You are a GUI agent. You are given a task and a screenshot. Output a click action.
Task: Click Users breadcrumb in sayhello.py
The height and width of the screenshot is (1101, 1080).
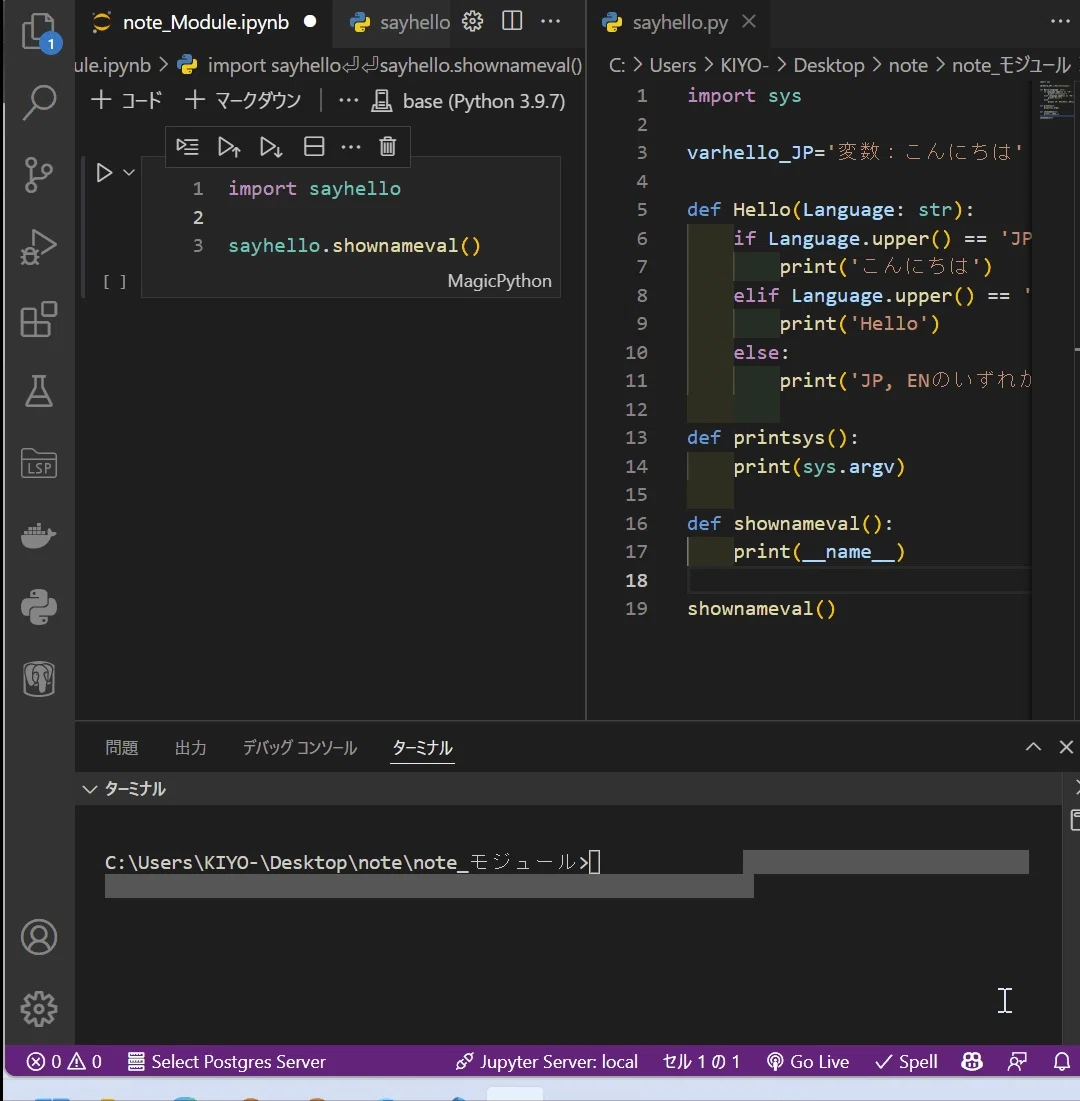point(672,65)
